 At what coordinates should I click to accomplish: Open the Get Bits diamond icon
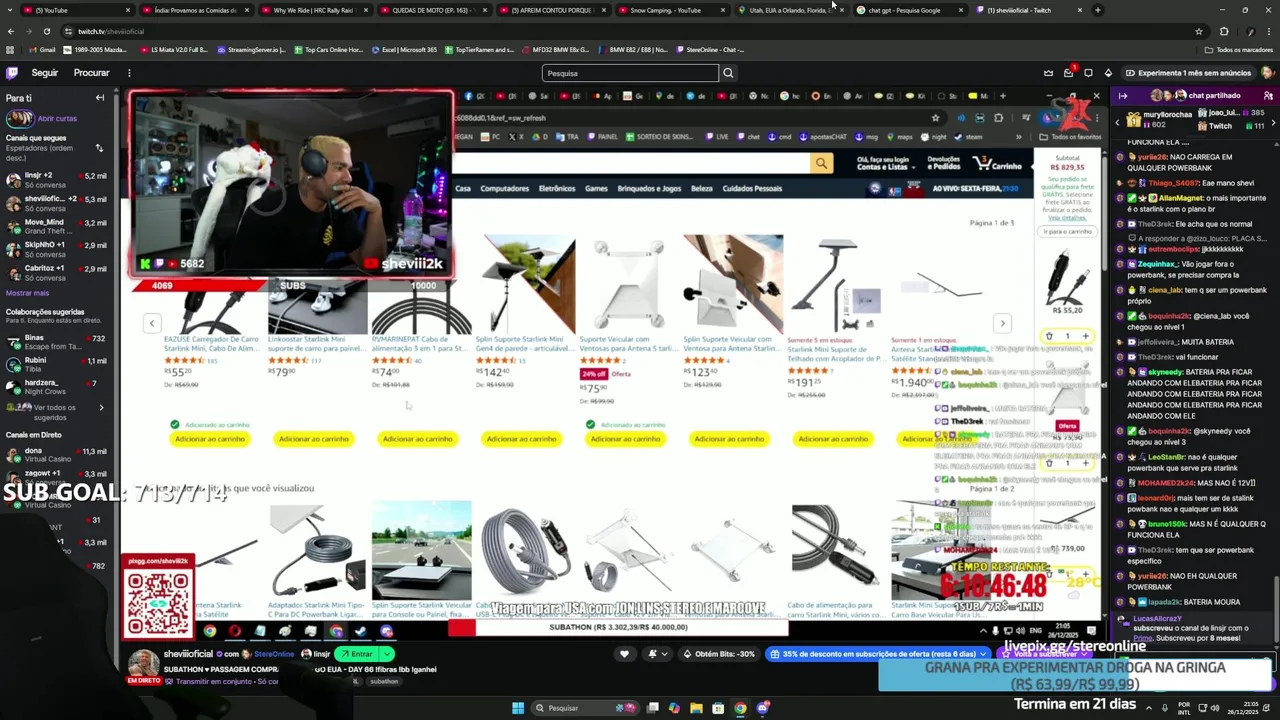pyautogui.click(x=1108, y=73)
